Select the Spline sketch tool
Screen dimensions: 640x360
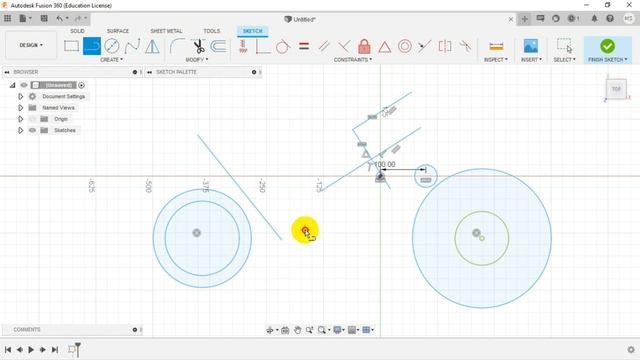pos(132,46)
